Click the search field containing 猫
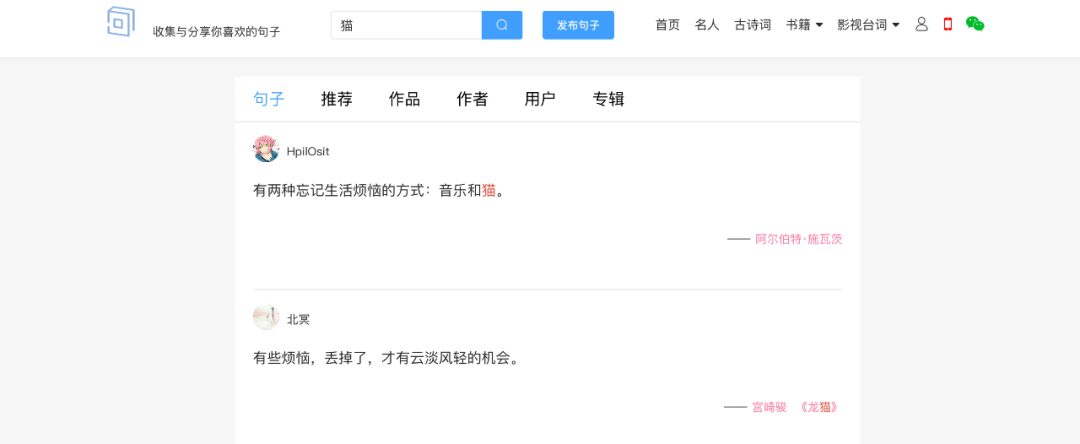Image resolution: width=1080 pixels, height=444 pixels. click(x=406, y=25)
